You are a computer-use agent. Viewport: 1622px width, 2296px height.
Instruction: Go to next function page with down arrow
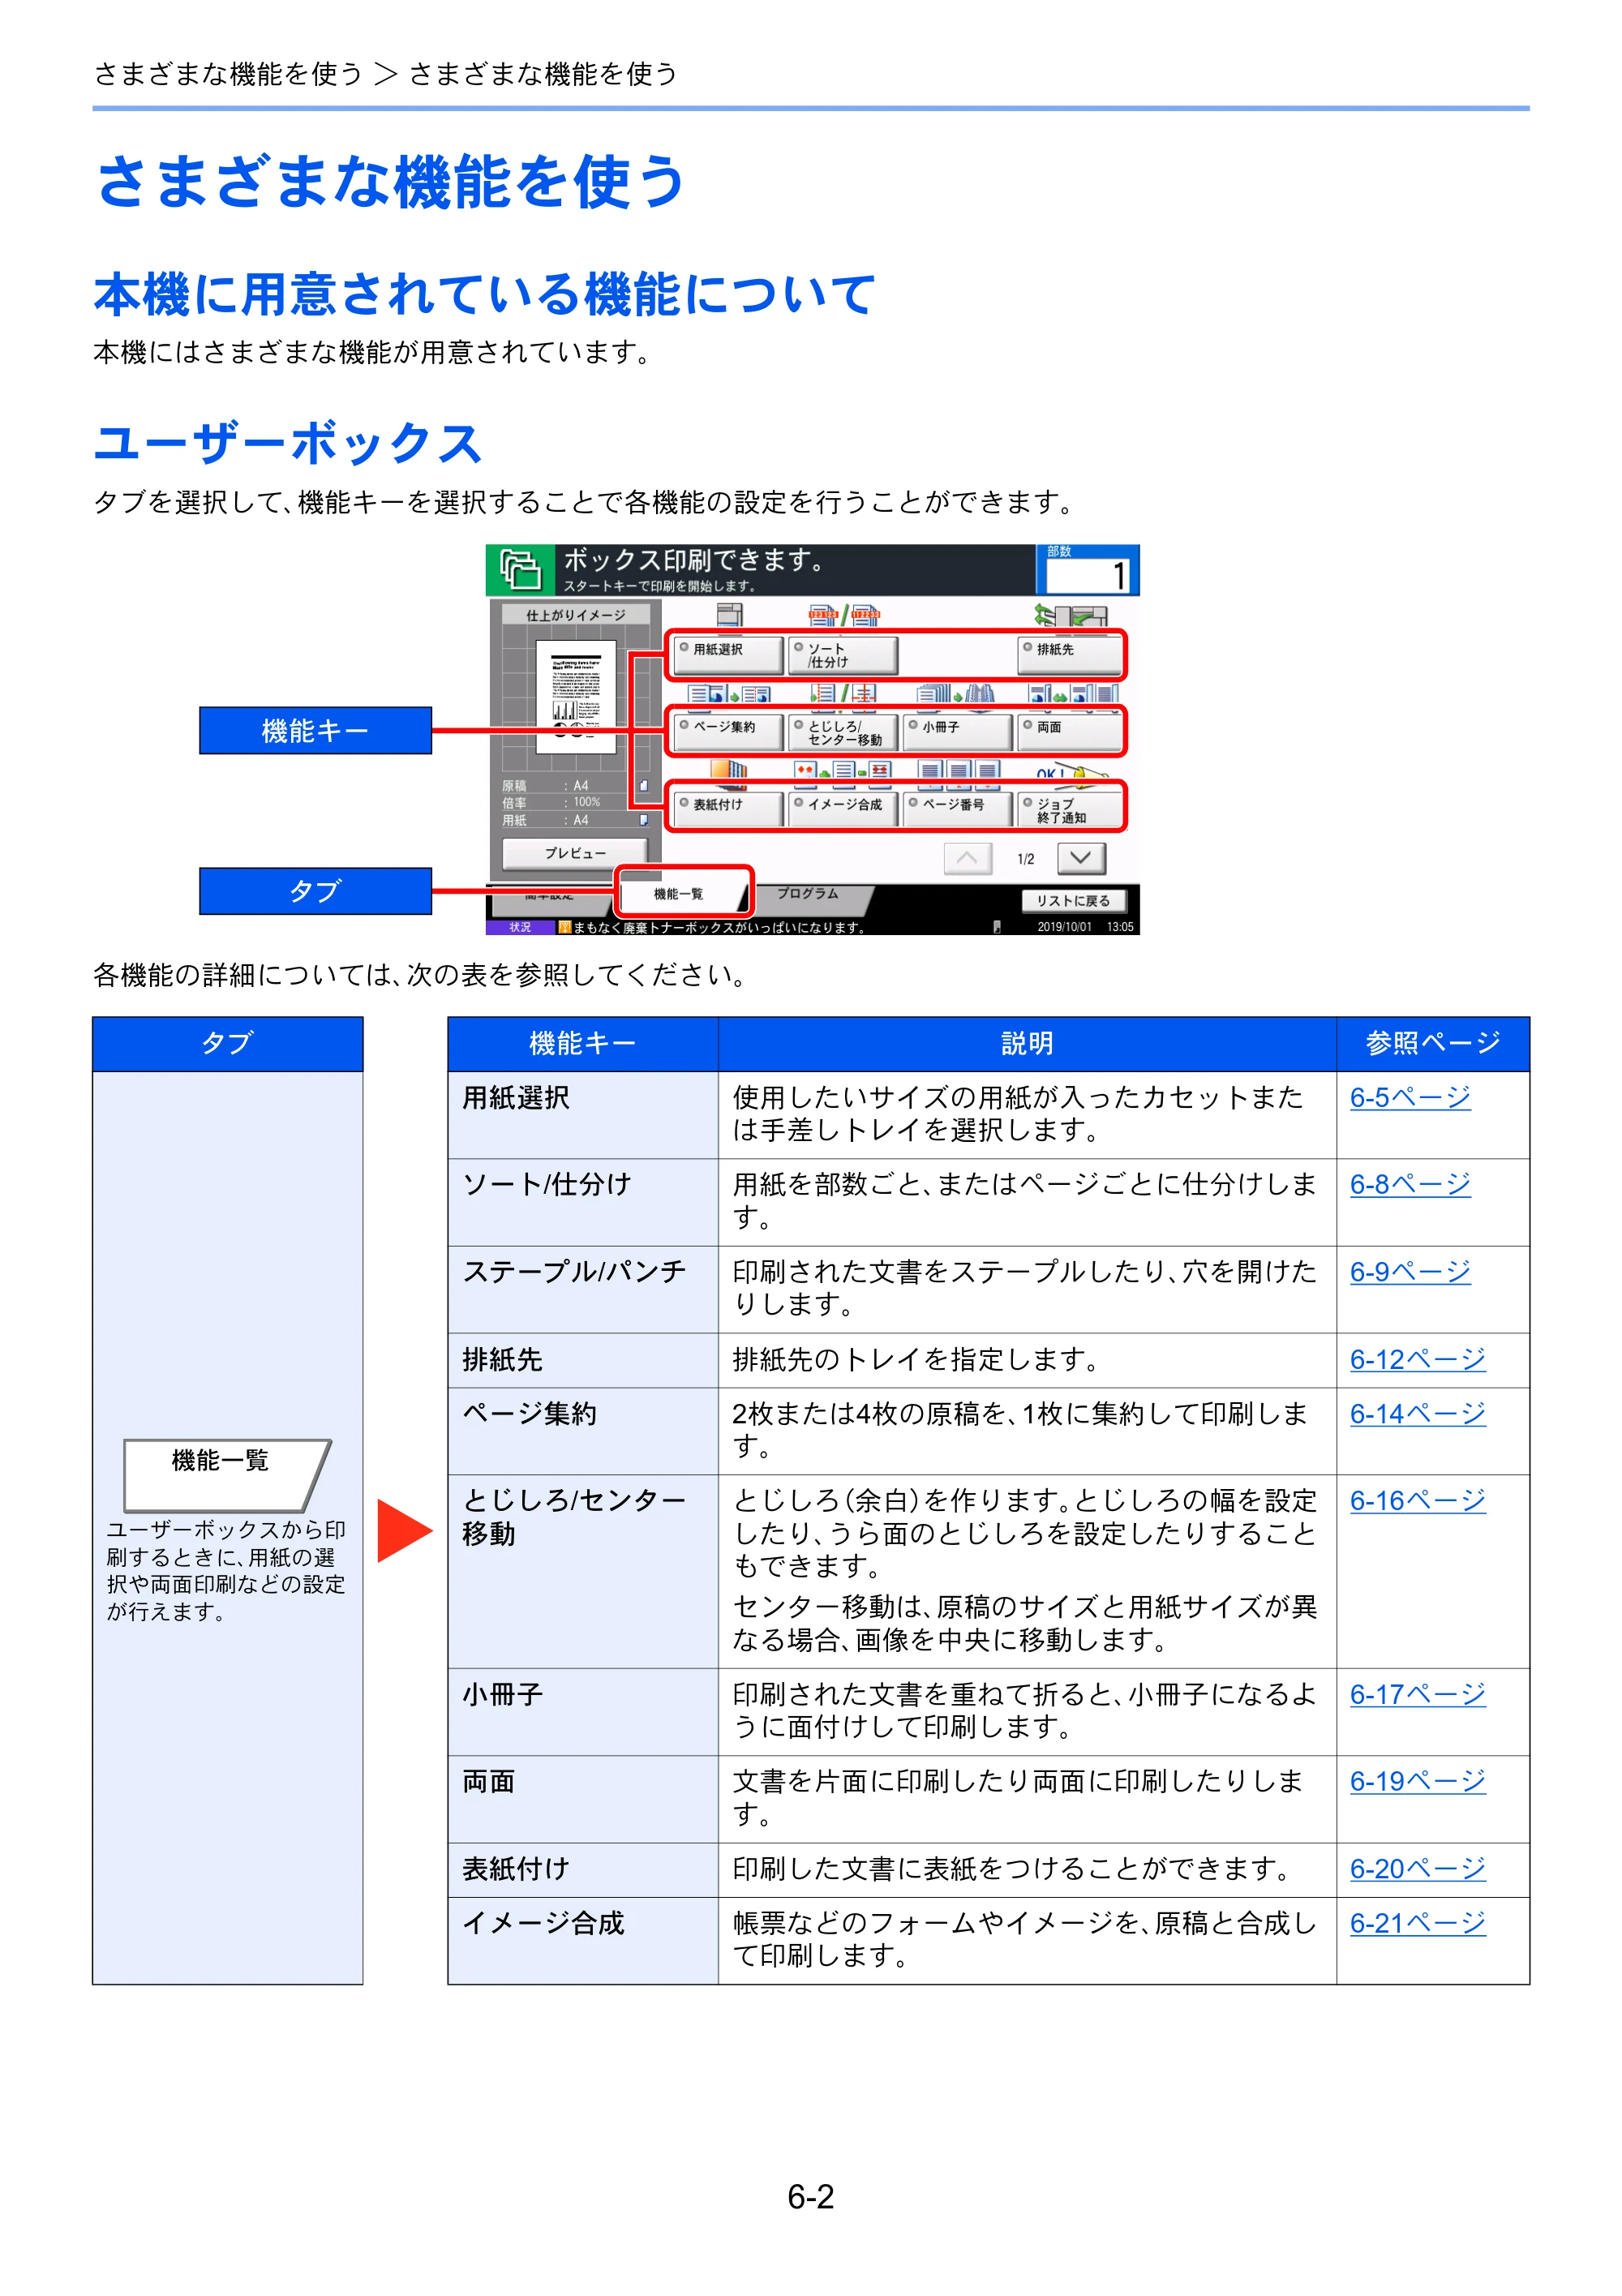[x=1081, y=858]
